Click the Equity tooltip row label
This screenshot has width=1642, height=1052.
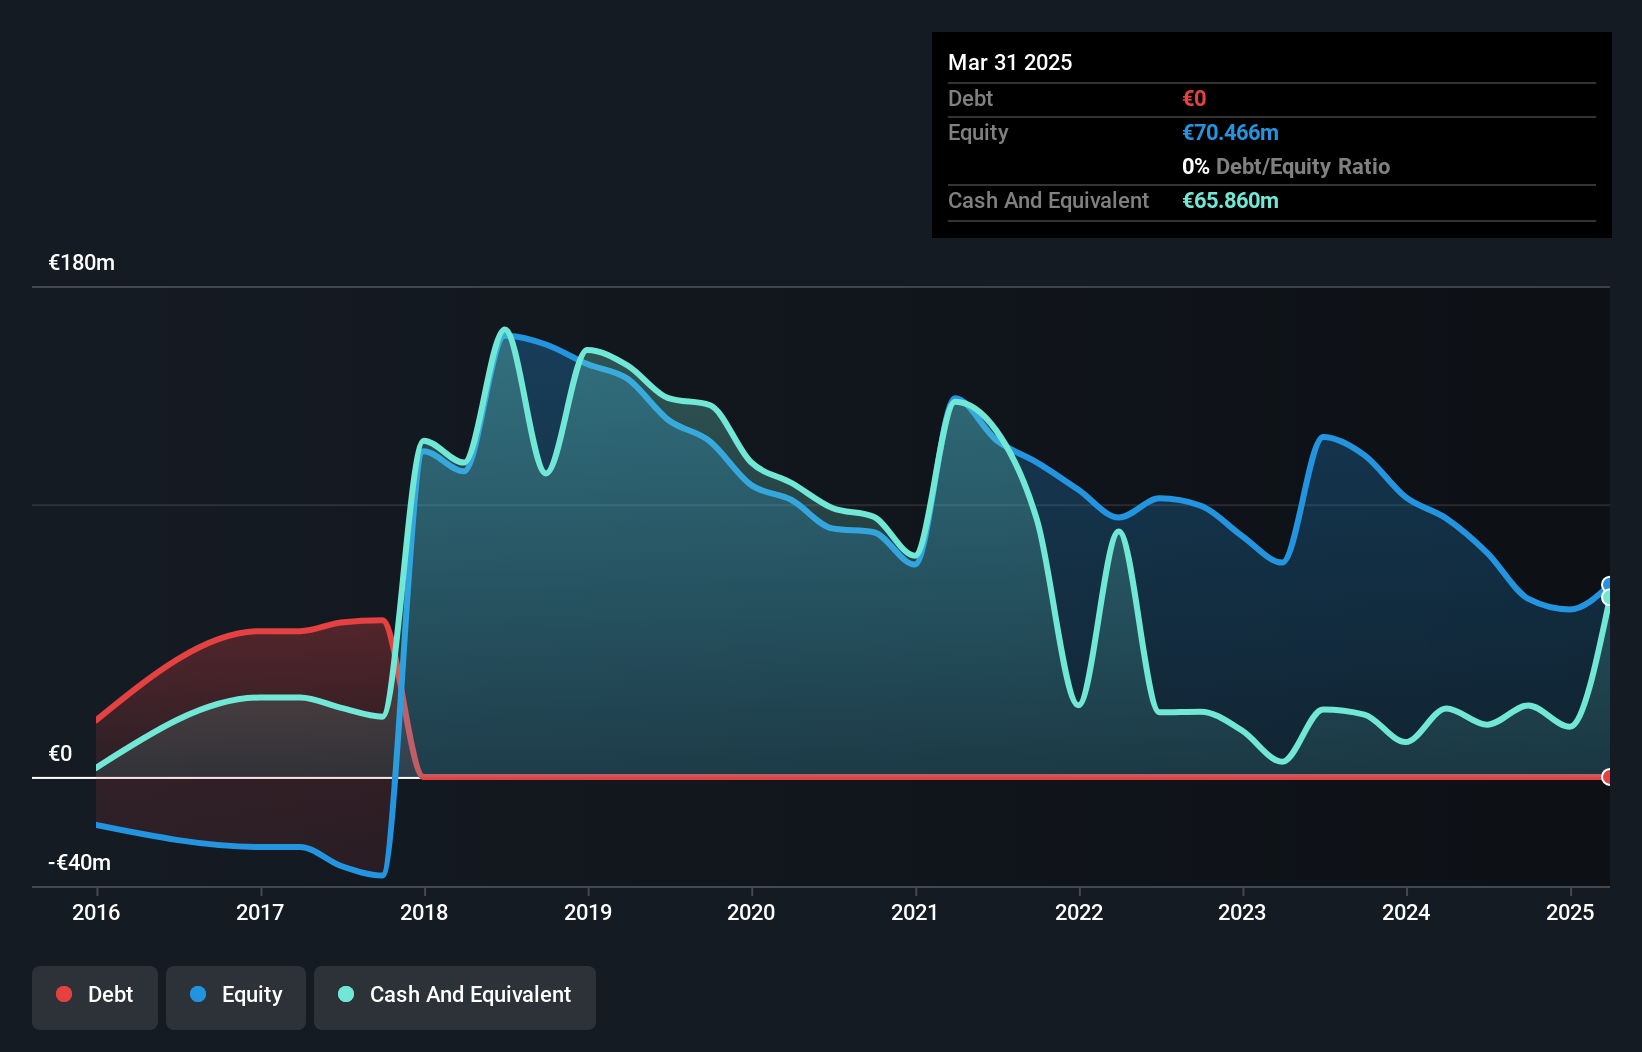[978, 132]
